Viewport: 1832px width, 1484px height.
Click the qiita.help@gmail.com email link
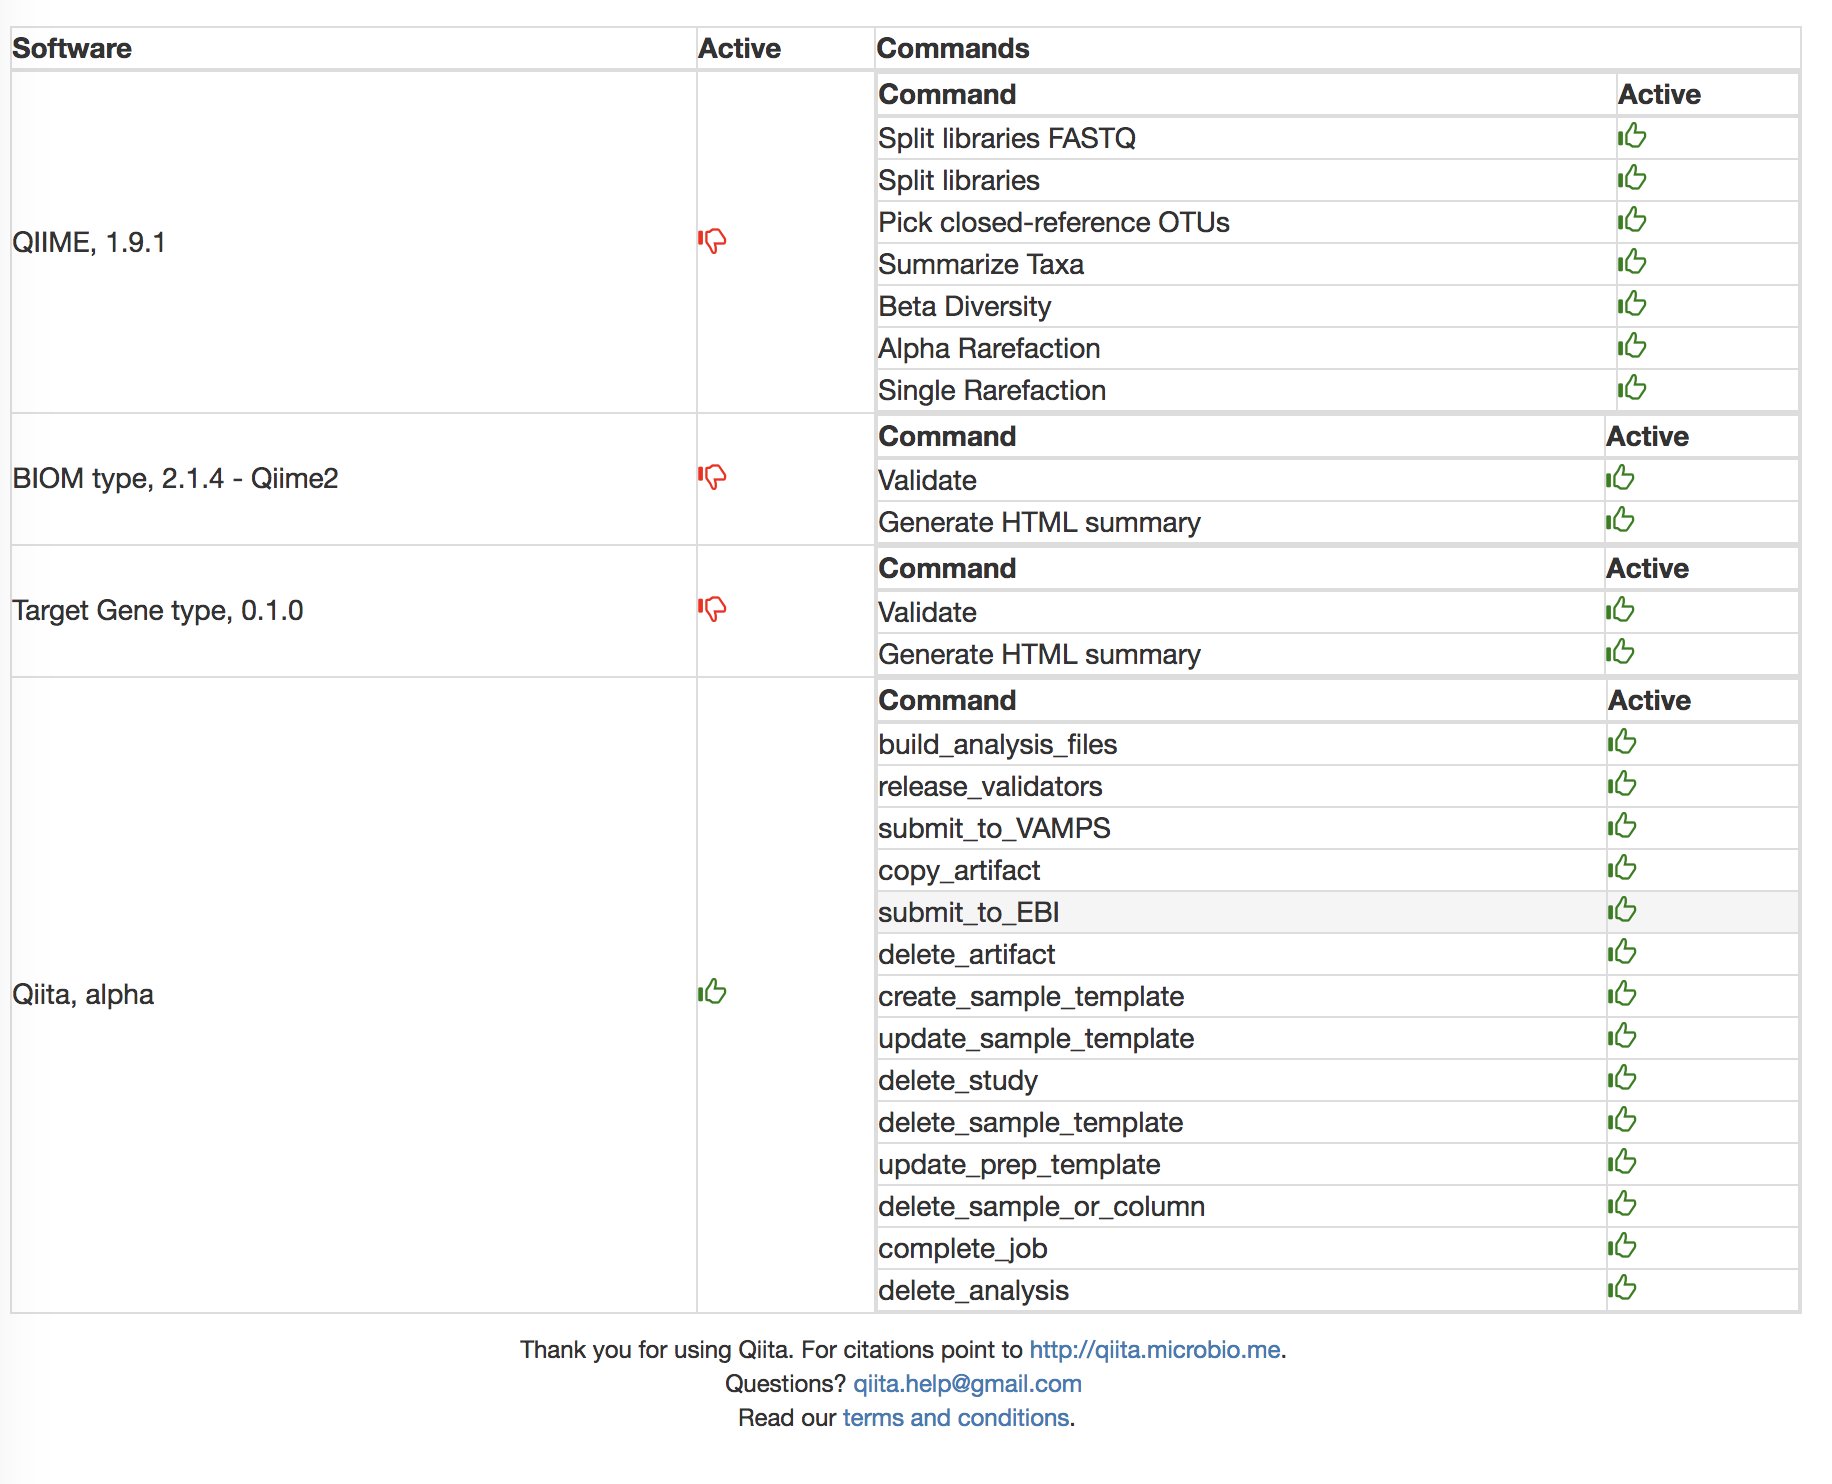967,1383
